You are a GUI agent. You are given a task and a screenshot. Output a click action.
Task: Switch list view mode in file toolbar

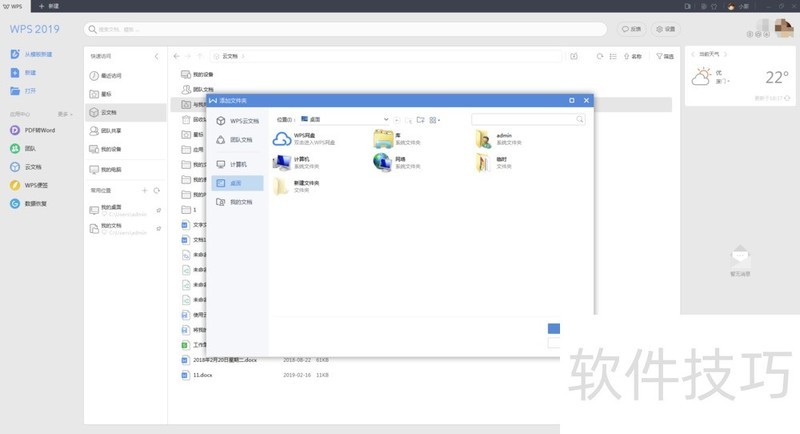pos(613,56)
